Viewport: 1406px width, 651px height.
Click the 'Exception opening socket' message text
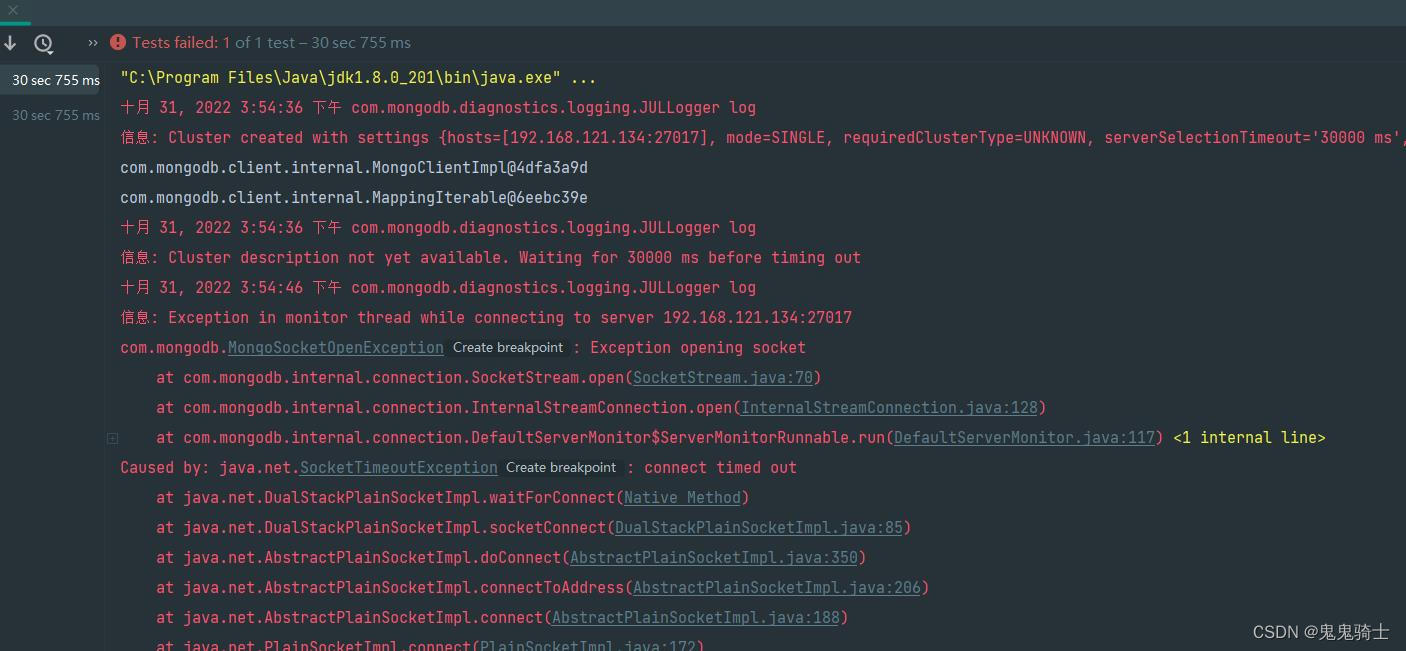(698, 348)
